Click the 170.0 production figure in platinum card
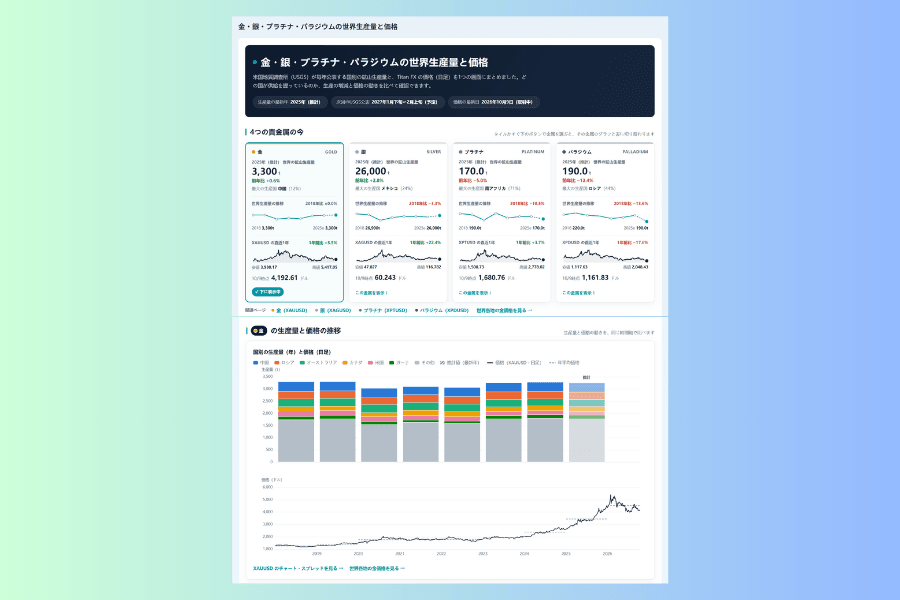The image size is (900, 600). [x=472, y=171]
